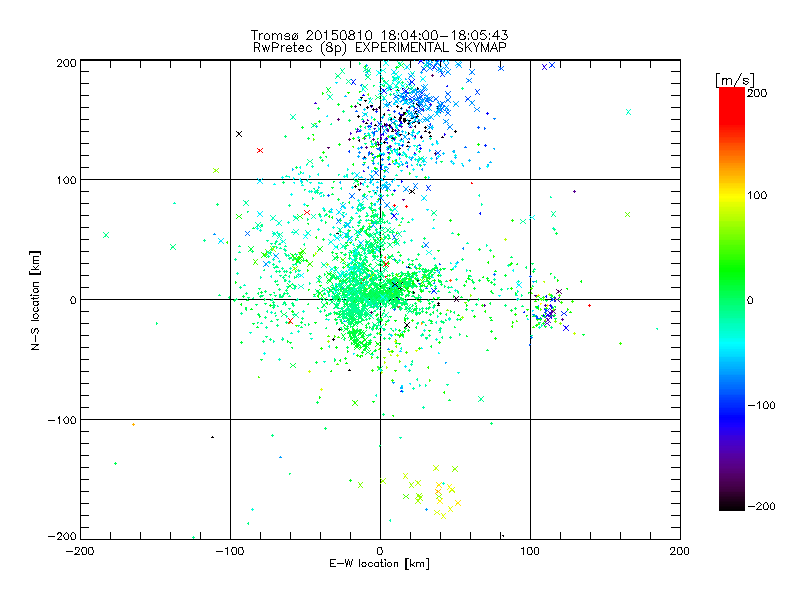This screenshot has height=600, width=800.
Task: Click the colorbar label '100'
Action: [757, 195]
